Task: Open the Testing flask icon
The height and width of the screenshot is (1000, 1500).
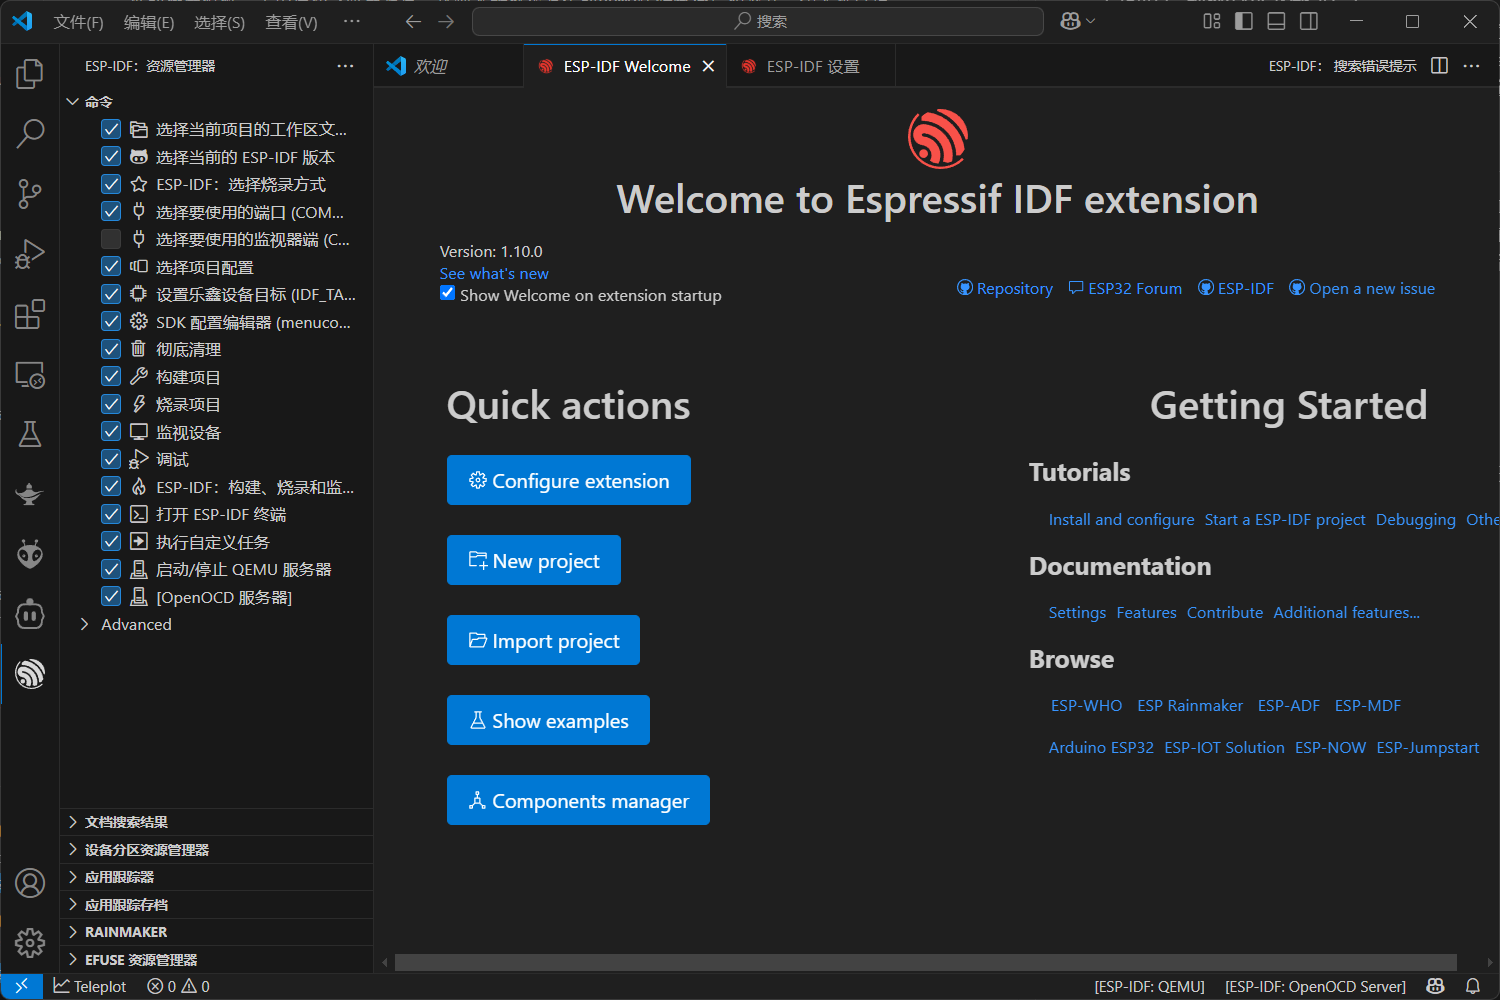Action: point(29,433)
